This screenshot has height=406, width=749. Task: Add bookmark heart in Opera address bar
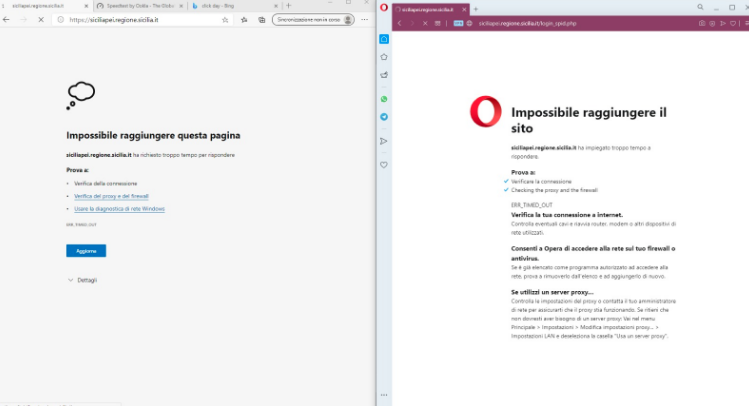pos(733,23)
